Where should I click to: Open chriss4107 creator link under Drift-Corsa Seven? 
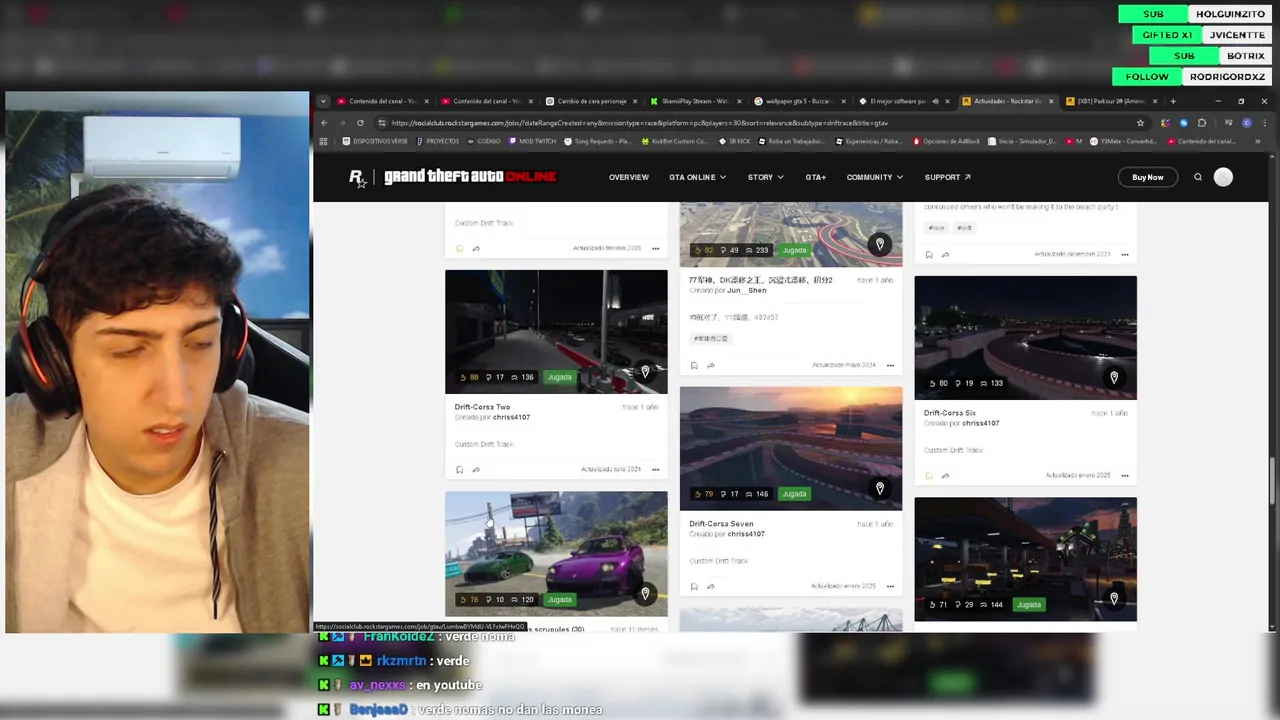[746, 534]
